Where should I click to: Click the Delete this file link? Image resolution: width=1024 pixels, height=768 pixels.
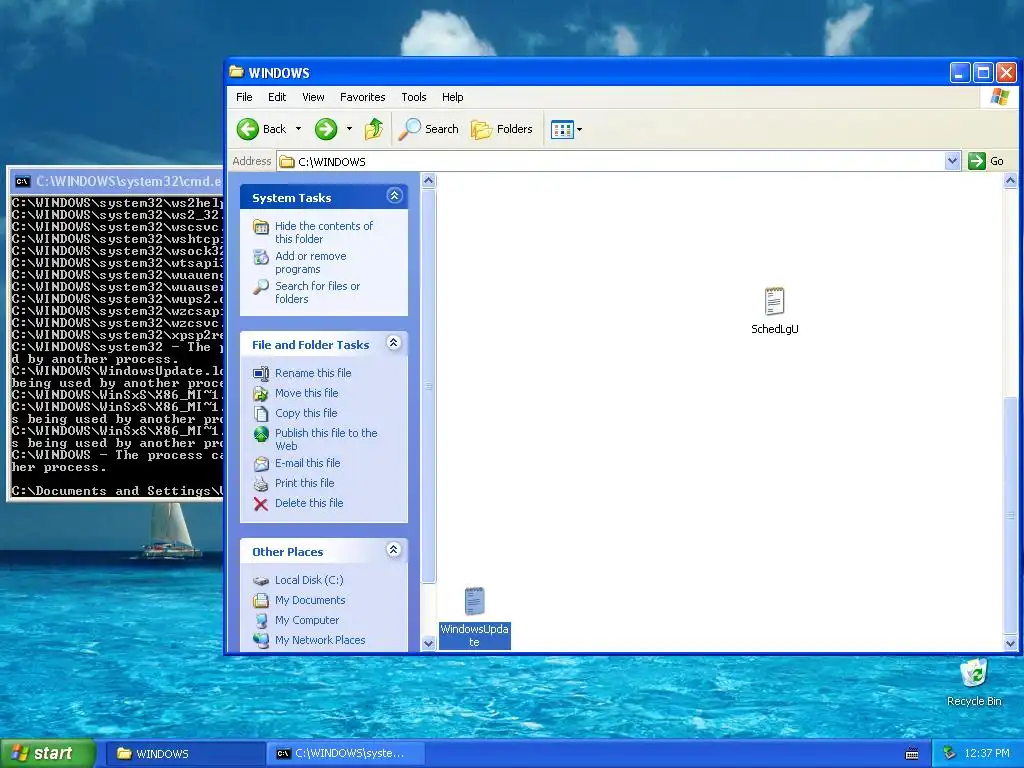[309, 503]
